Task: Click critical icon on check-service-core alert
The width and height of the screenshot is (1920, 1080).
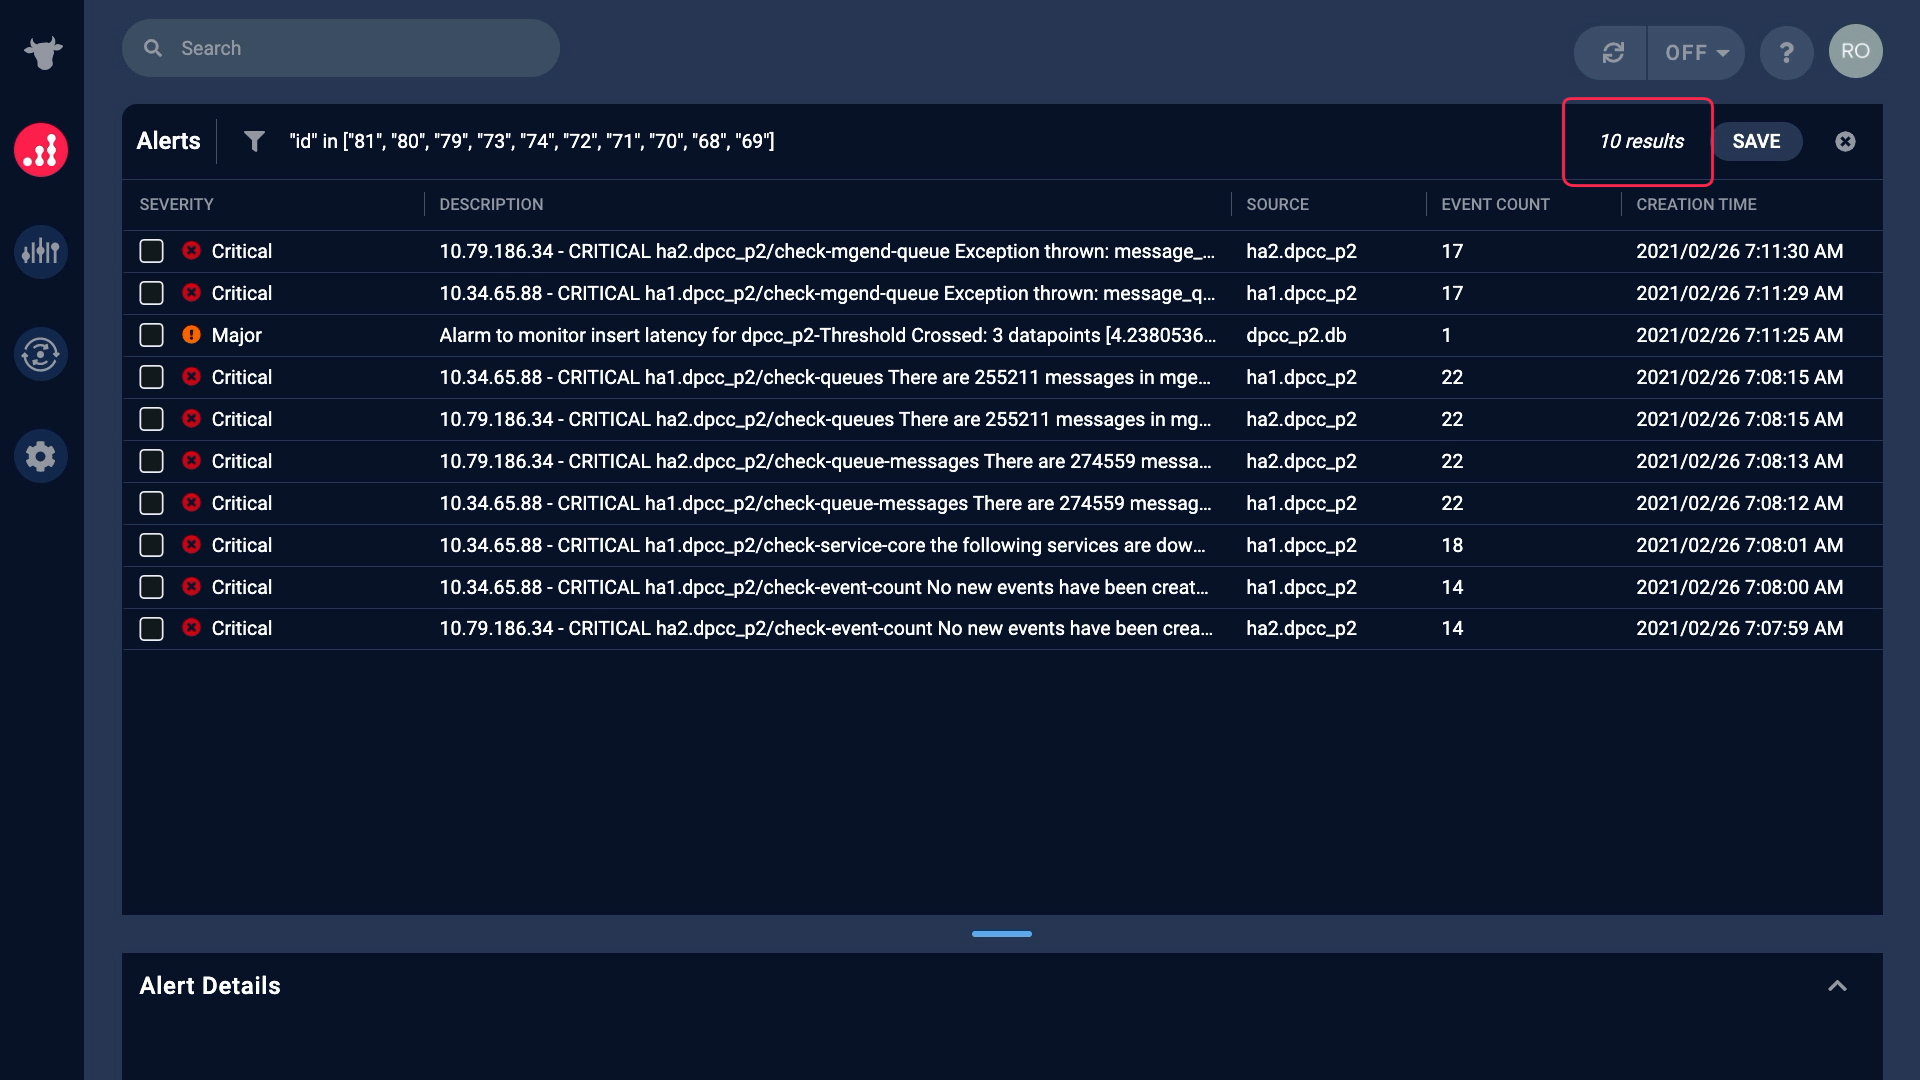Action: tap(191, 544)
